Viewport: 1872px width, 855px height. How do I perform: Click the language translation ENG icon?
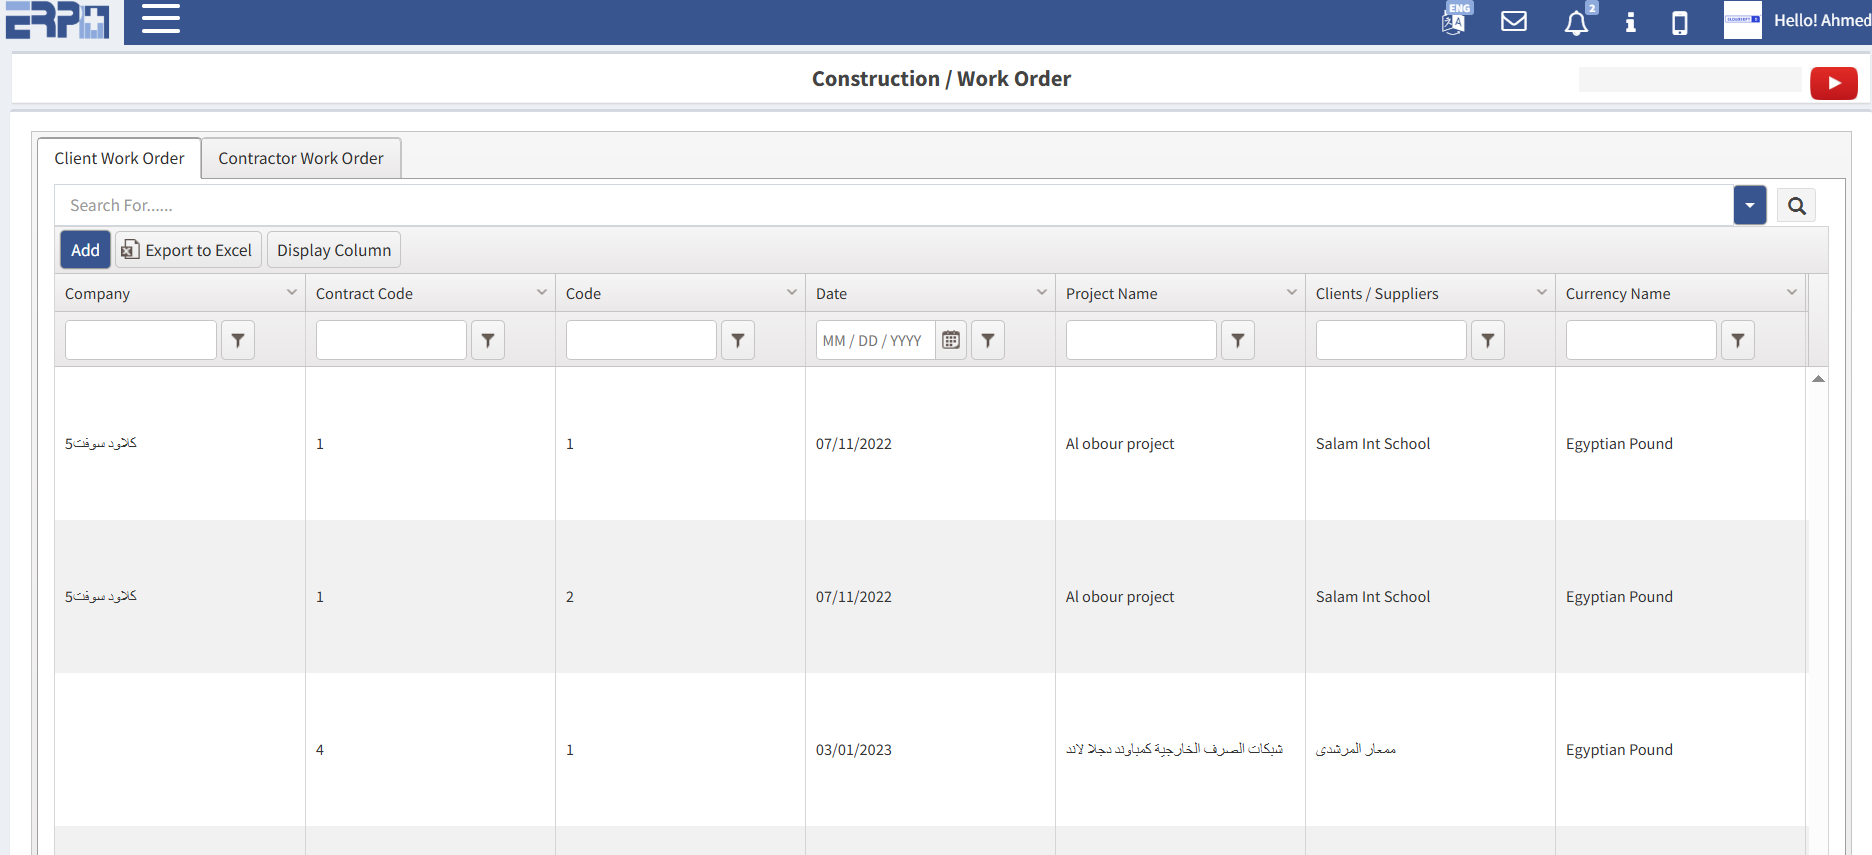pos(1454,20)
